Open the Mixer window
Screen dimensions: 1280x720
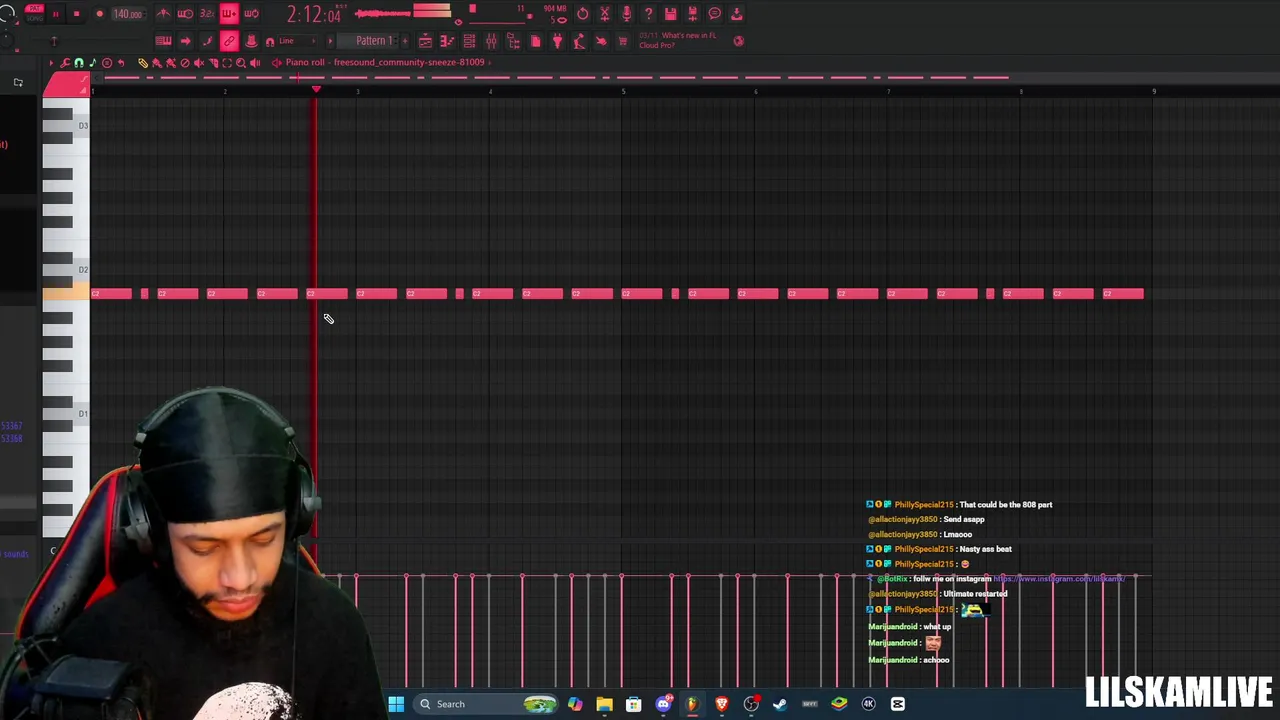pyautogui.click(x=491, y=41)
